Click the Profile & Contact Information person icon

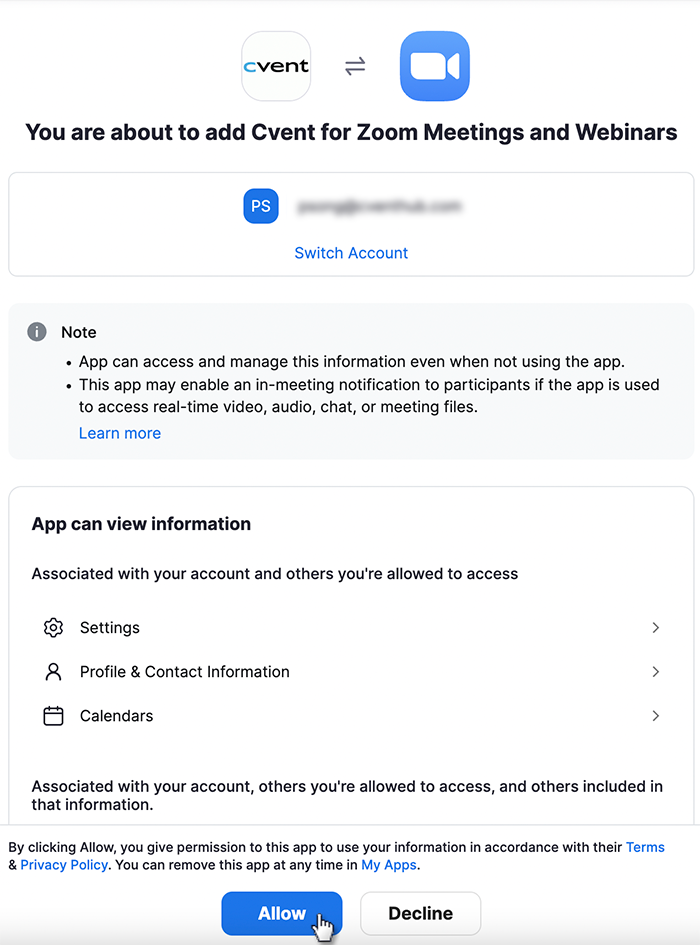coord(54,671)
